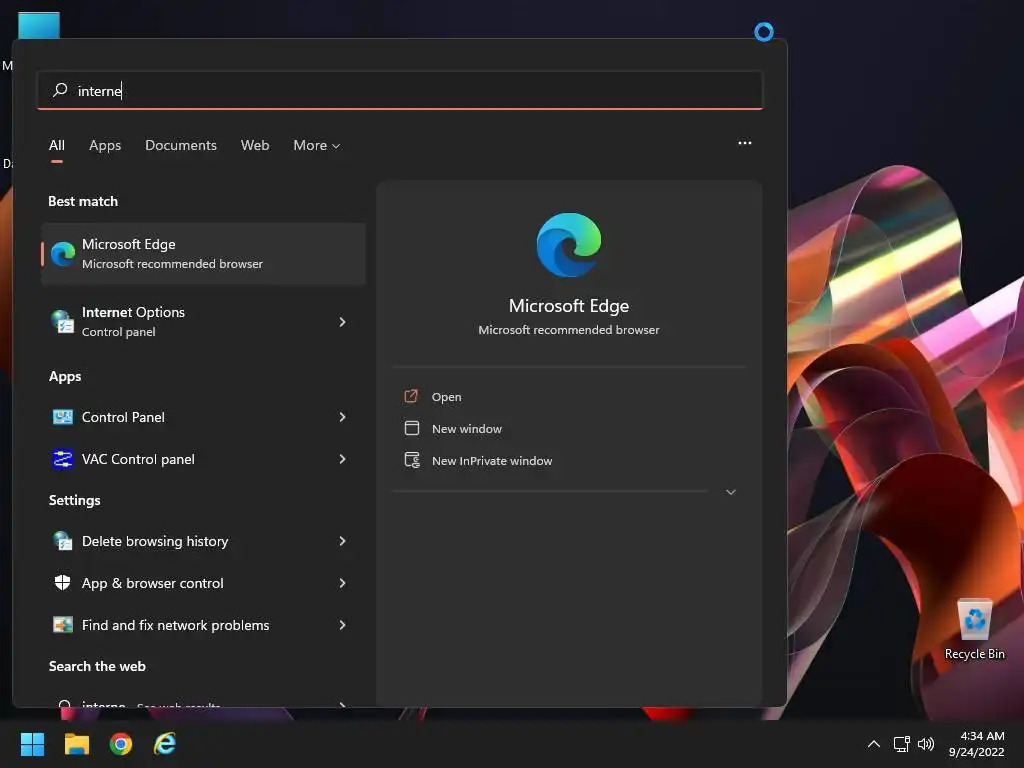Click the New InPrivate window icon
This screenshot has width=1024, height=768.
point(412,460)
